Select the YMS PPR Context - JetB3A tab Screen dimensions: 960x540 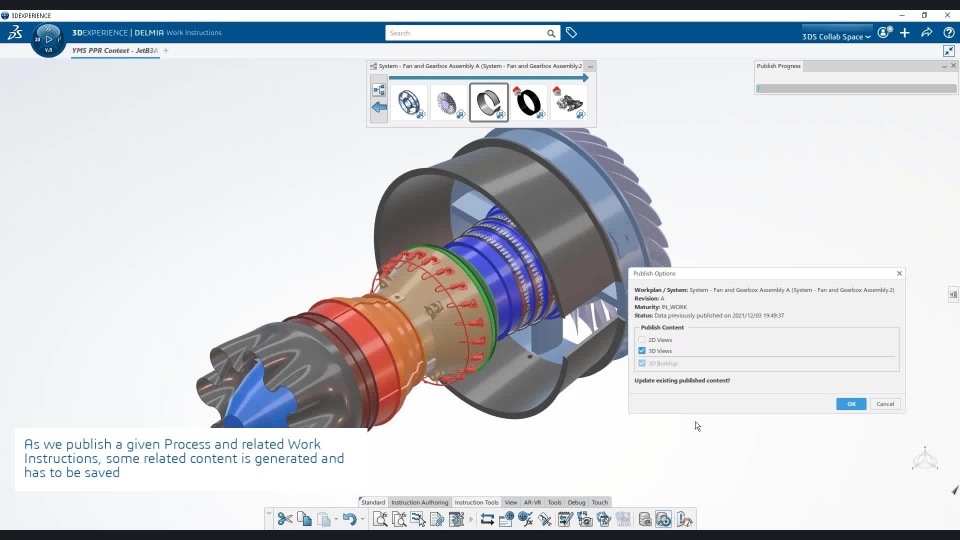coord(115,51)
